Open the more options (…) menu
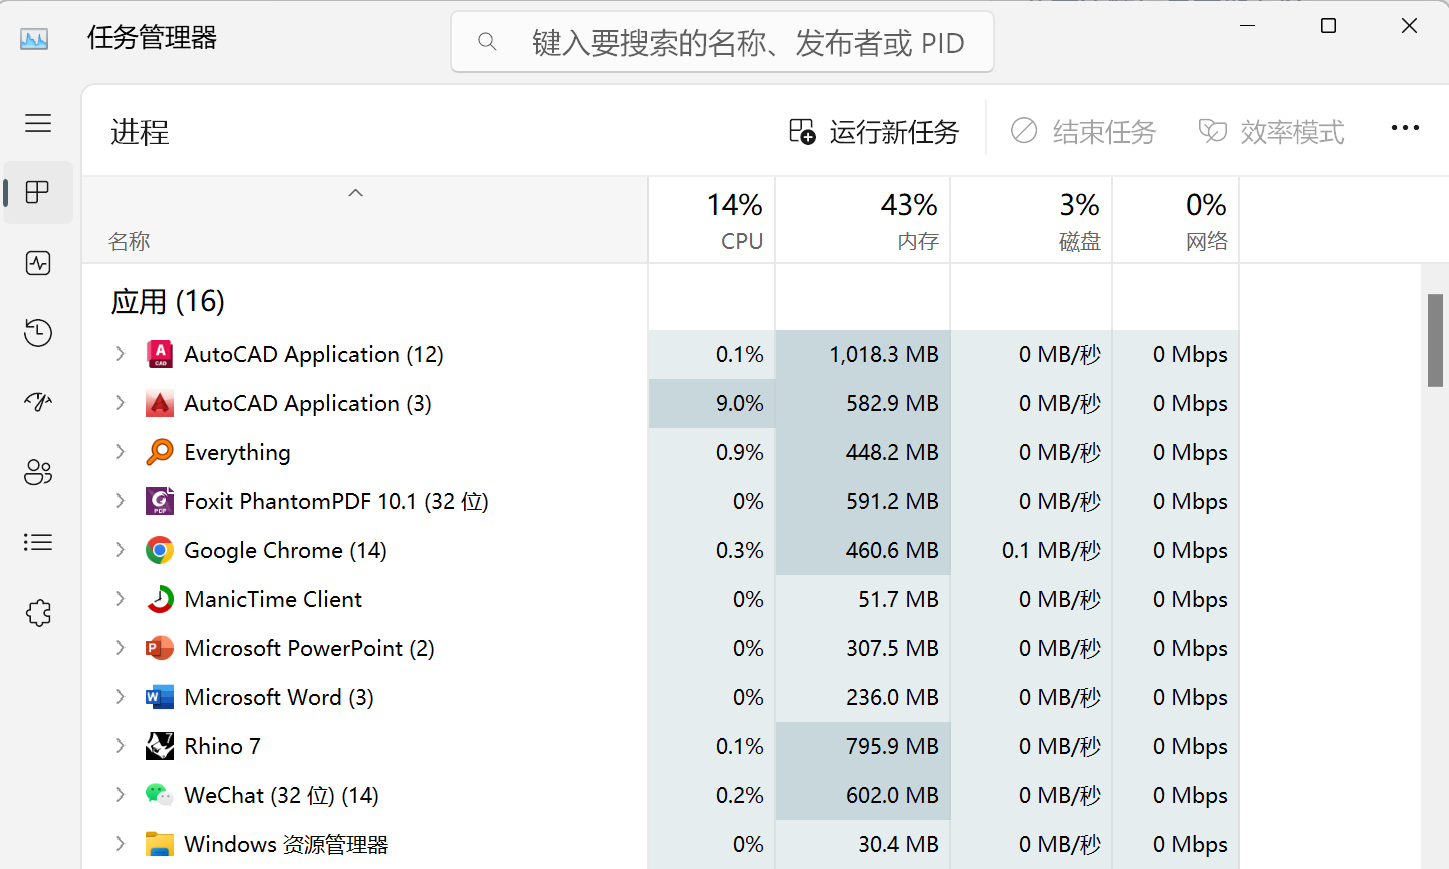 pyautogui.click(x=1405, y=128)
